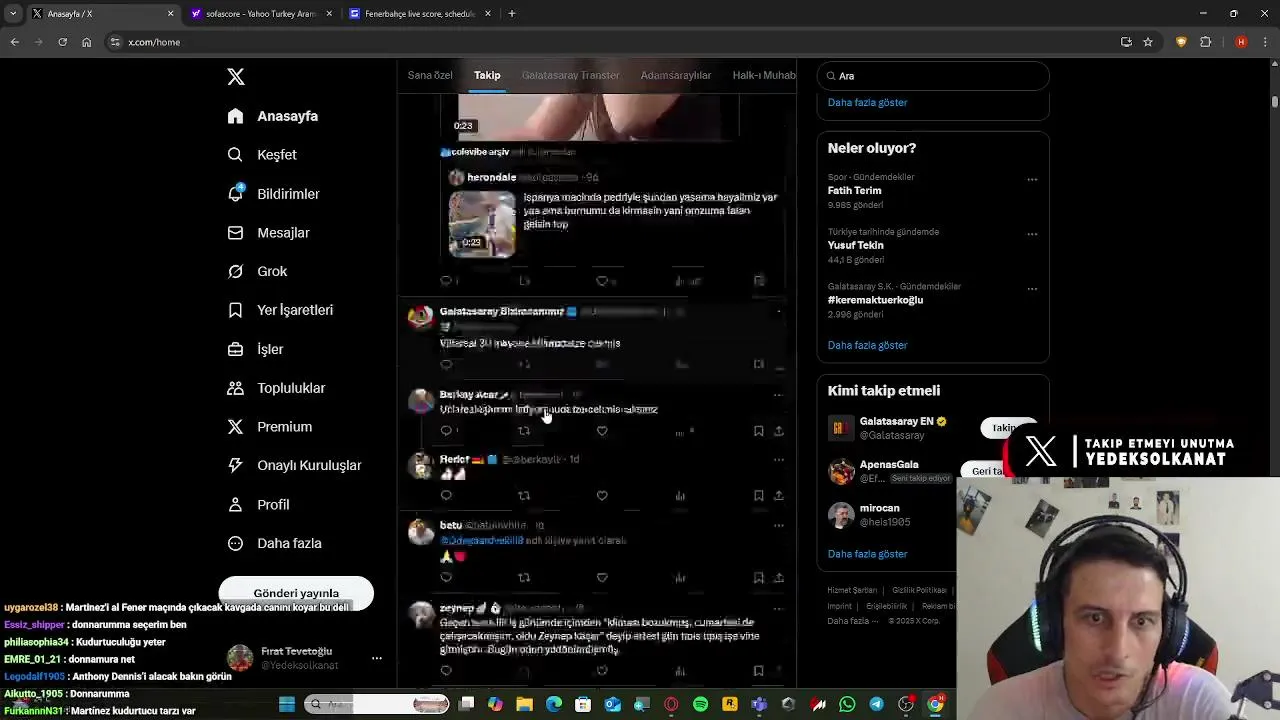Open account menu next to Fırat Tevetoğlu
Image resolution: width=1280 pixels, height=720 pixels.
click(x=376, y=658)
